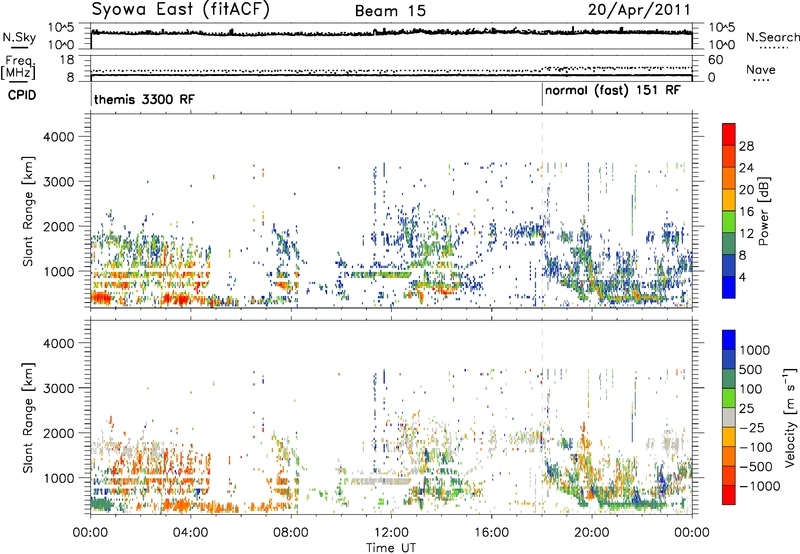
Task: Click the "4" Power colorbar tick label
Action: click(x=743, y=277)
